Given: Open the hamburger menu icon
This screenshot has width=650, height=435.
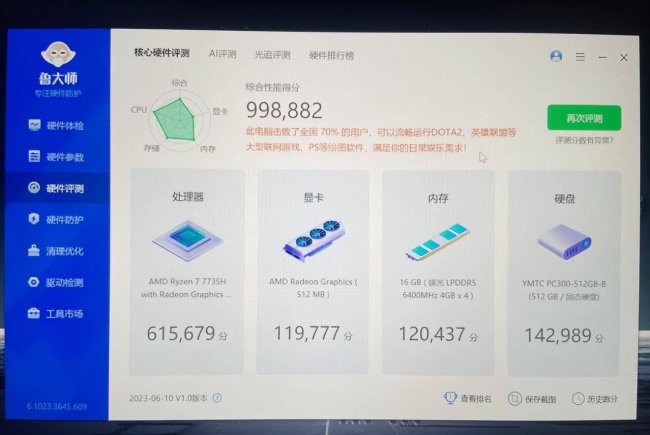Looking at the screenshot, I should coord(580,56).
